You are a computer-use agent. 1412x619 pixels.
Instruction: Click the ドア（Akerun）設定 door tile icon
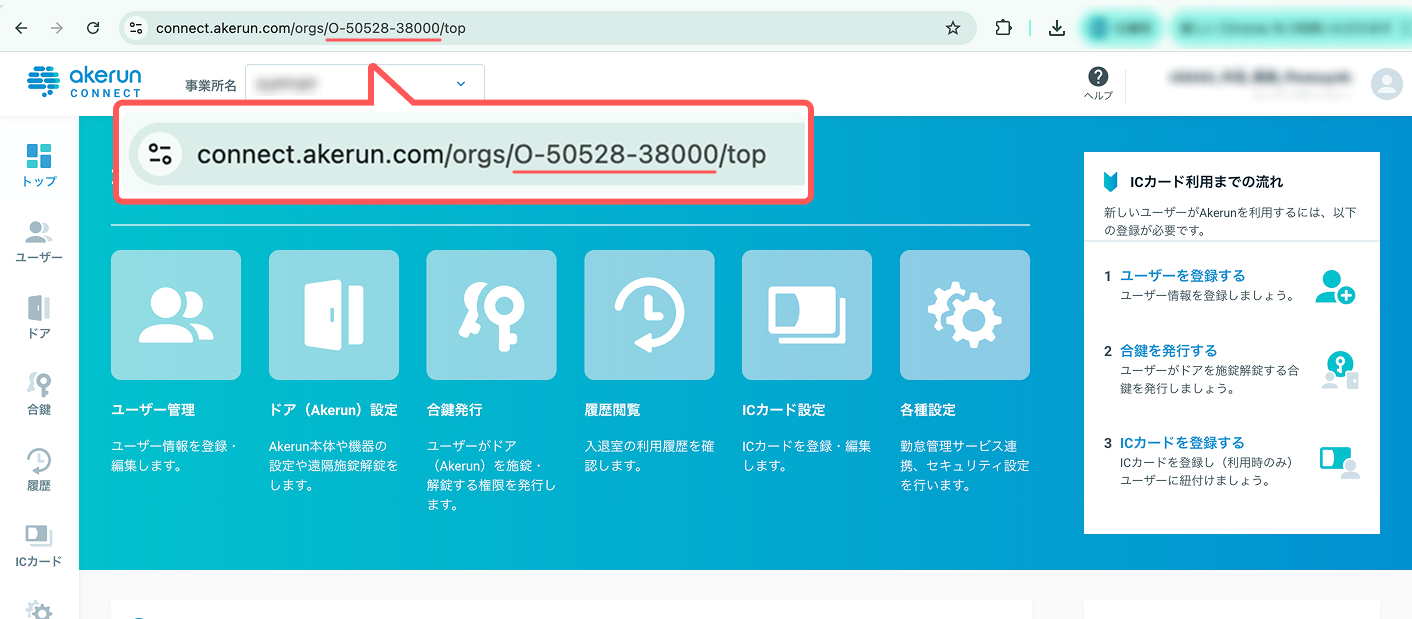tap(334, 315)
